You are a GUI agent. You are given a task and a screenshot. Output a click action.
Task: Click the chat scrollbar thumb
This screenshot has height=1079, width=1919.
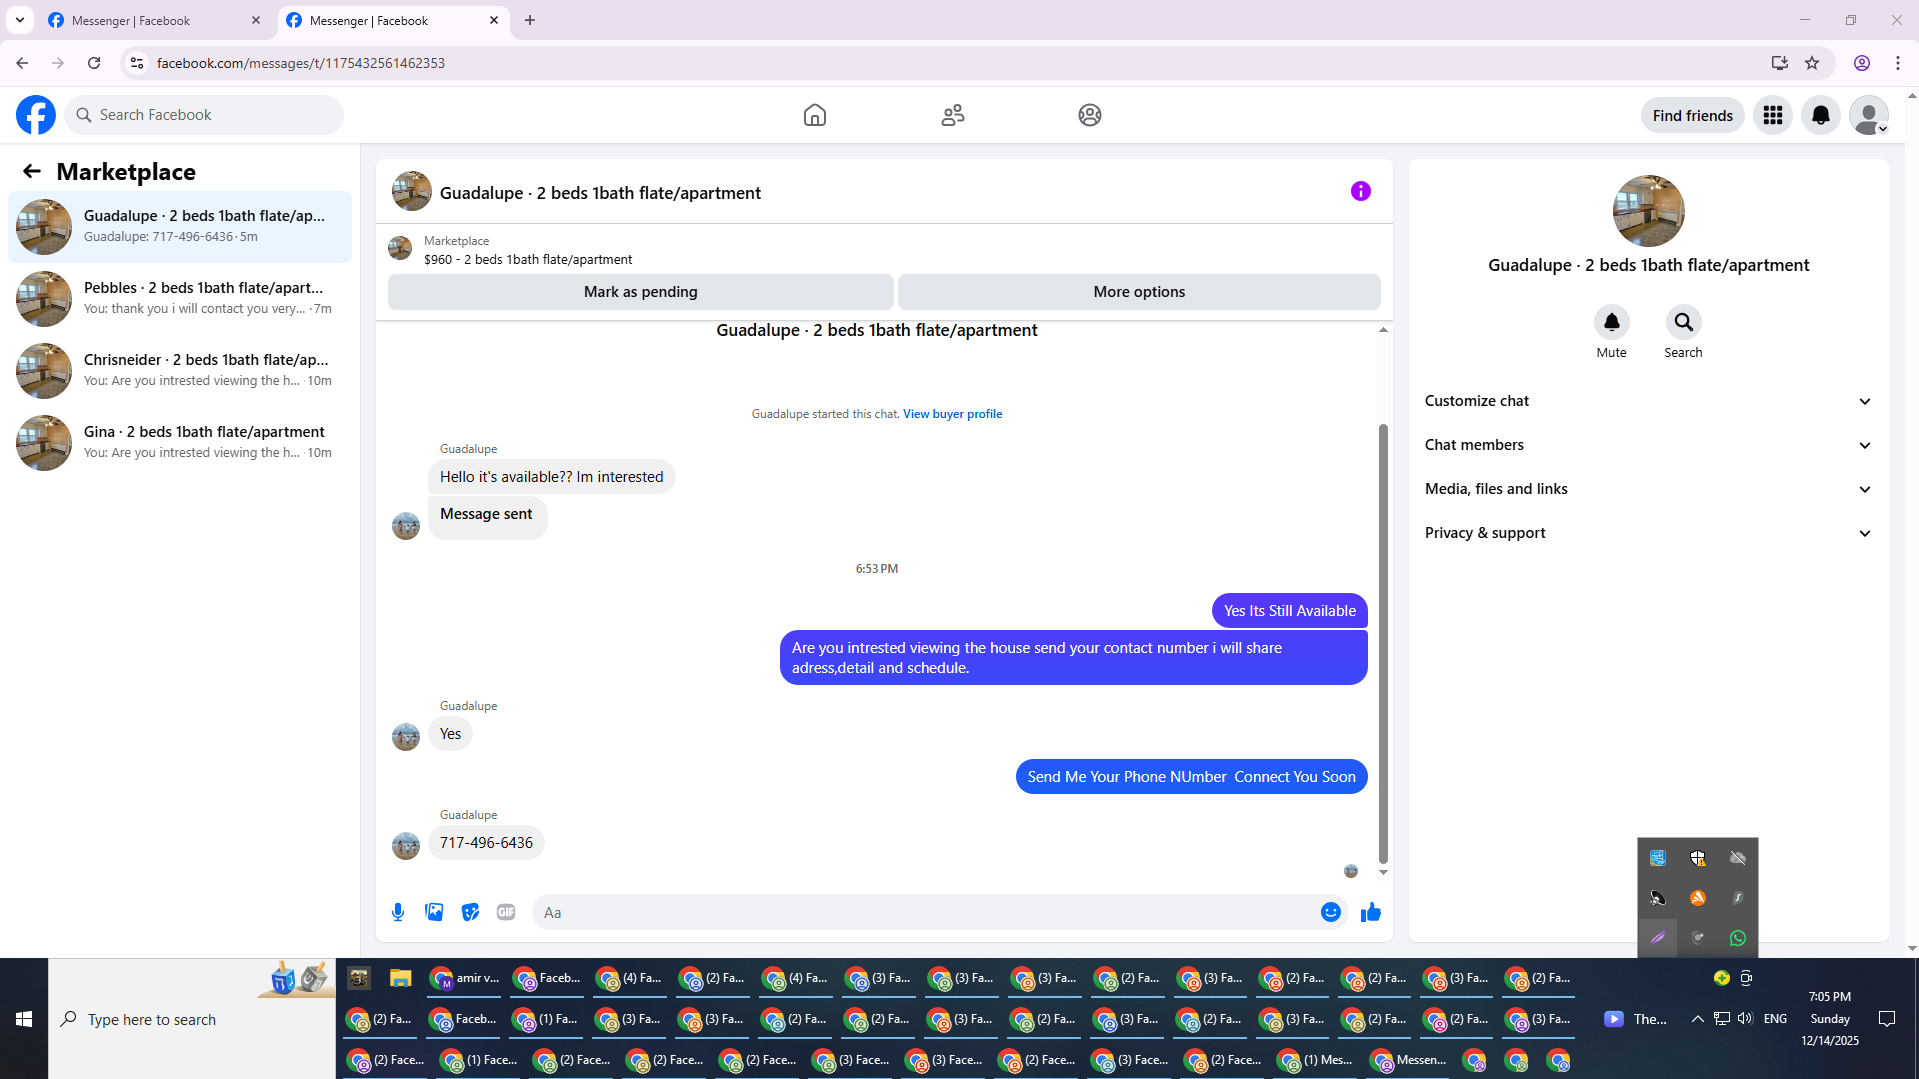pyautogui.click(x=1383, y=642)
